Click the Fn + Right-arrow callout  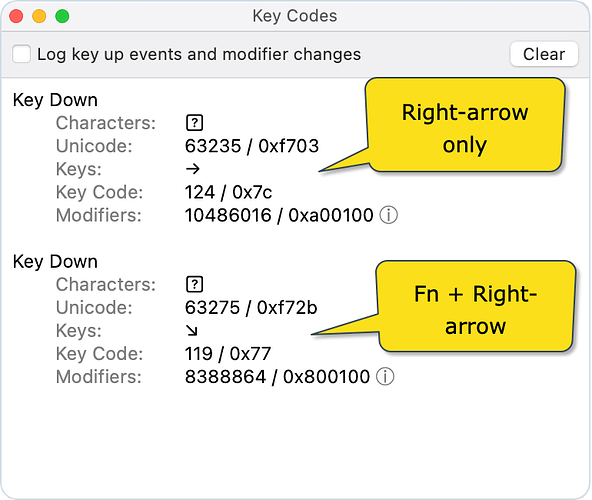(x=475, y=307)
